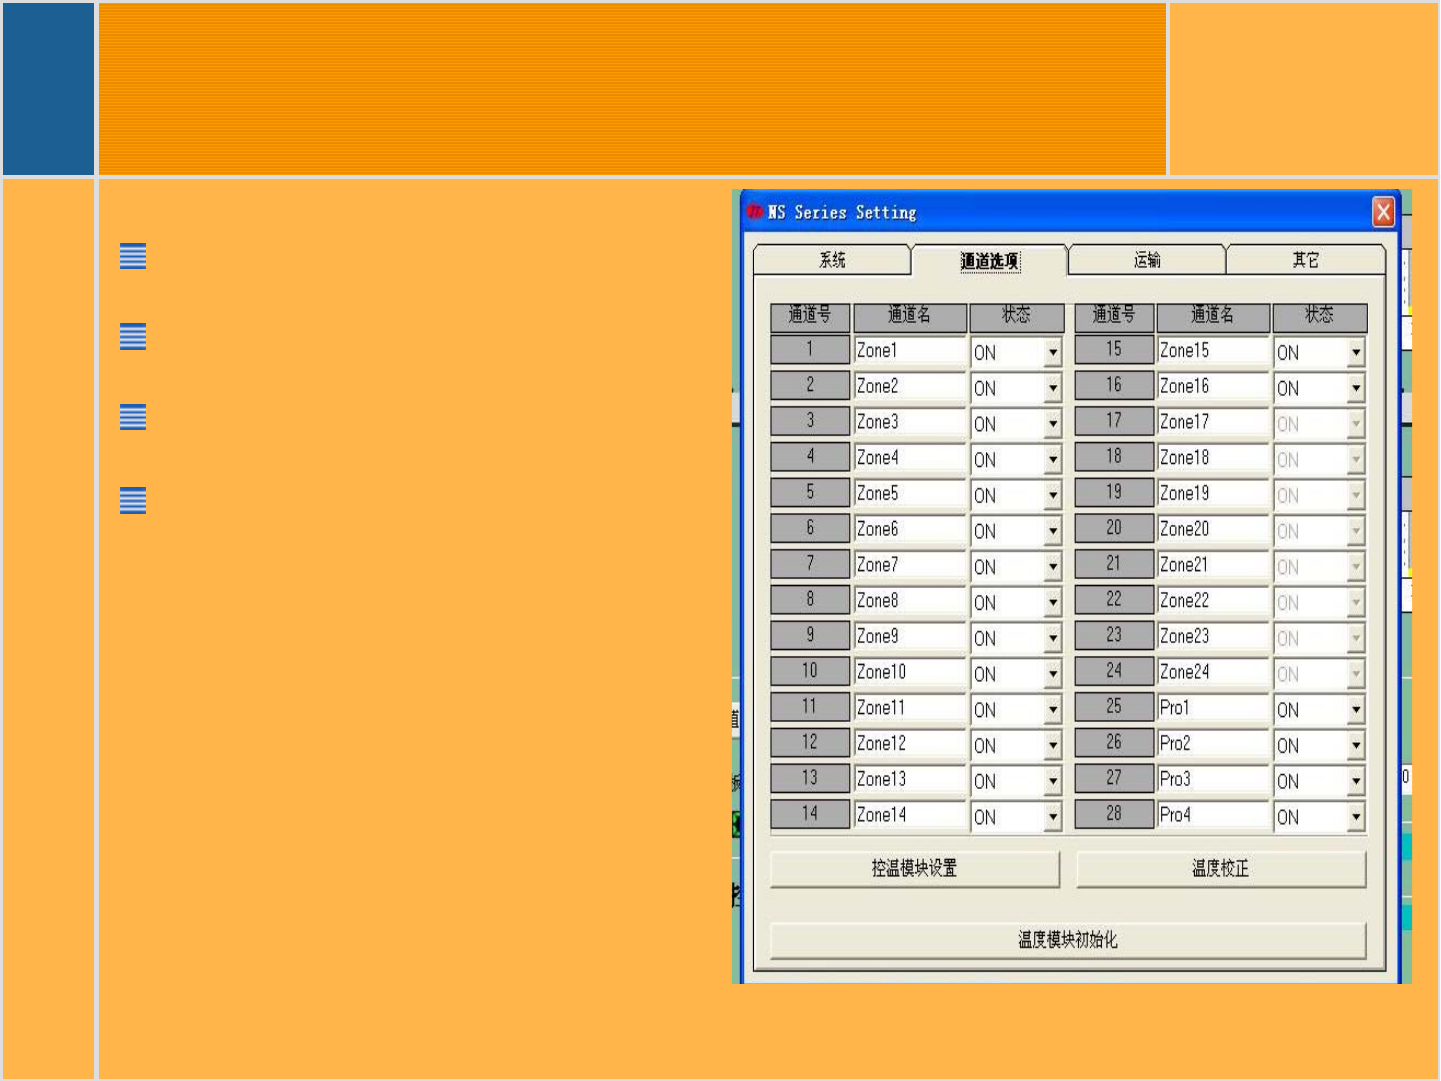
Task: Click channel number 1 cell
Action: 810,349
